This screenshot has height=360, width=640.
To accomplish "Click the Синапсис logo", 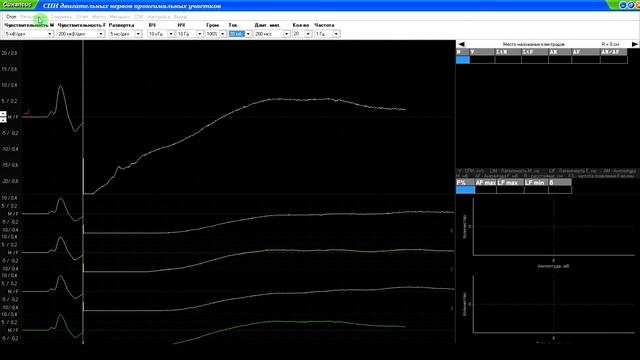I will coord(18,5).
